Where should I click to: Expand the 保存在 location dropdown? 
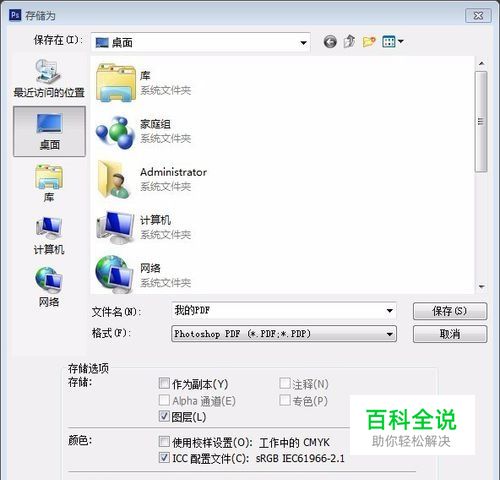(303, 43)
